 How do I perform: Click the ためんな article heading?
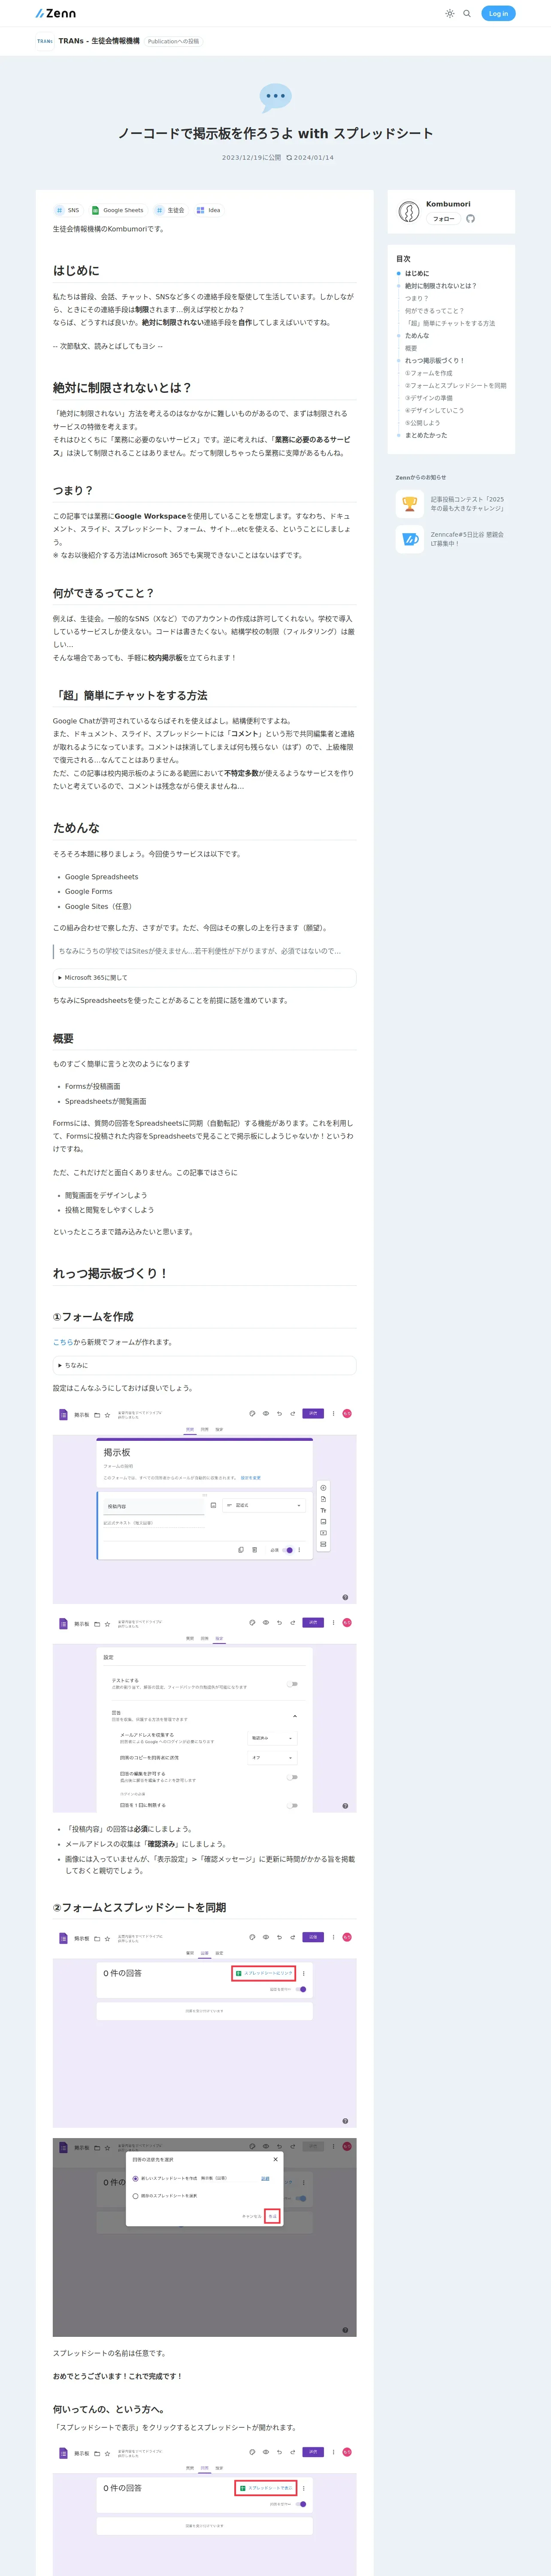pyautogui.click(x=76, y=828)
